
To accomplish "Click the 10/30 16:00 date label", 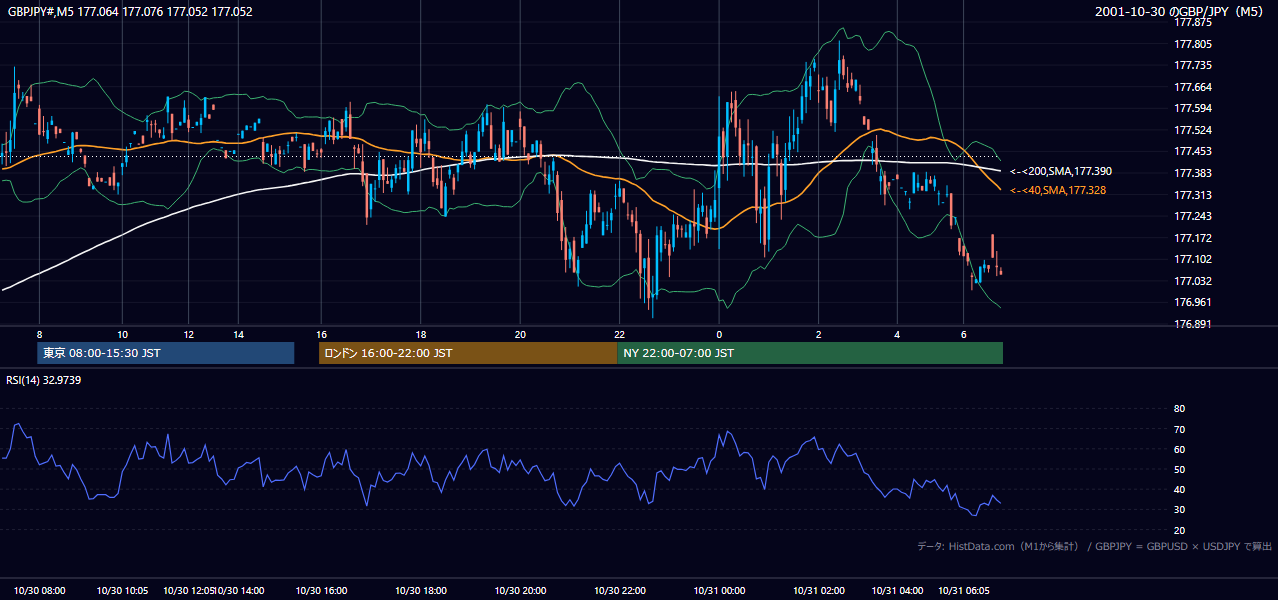I will 321,591.
